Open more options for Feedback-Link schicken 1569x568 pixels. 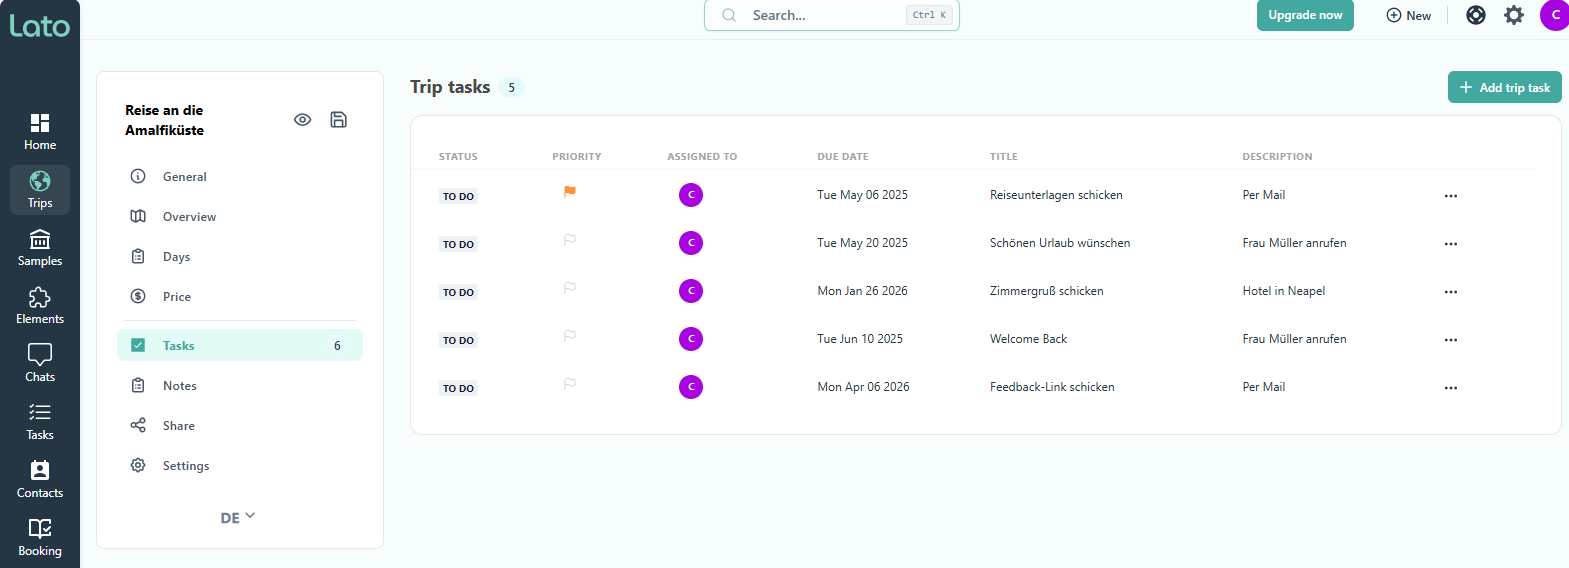(1450, 388)
